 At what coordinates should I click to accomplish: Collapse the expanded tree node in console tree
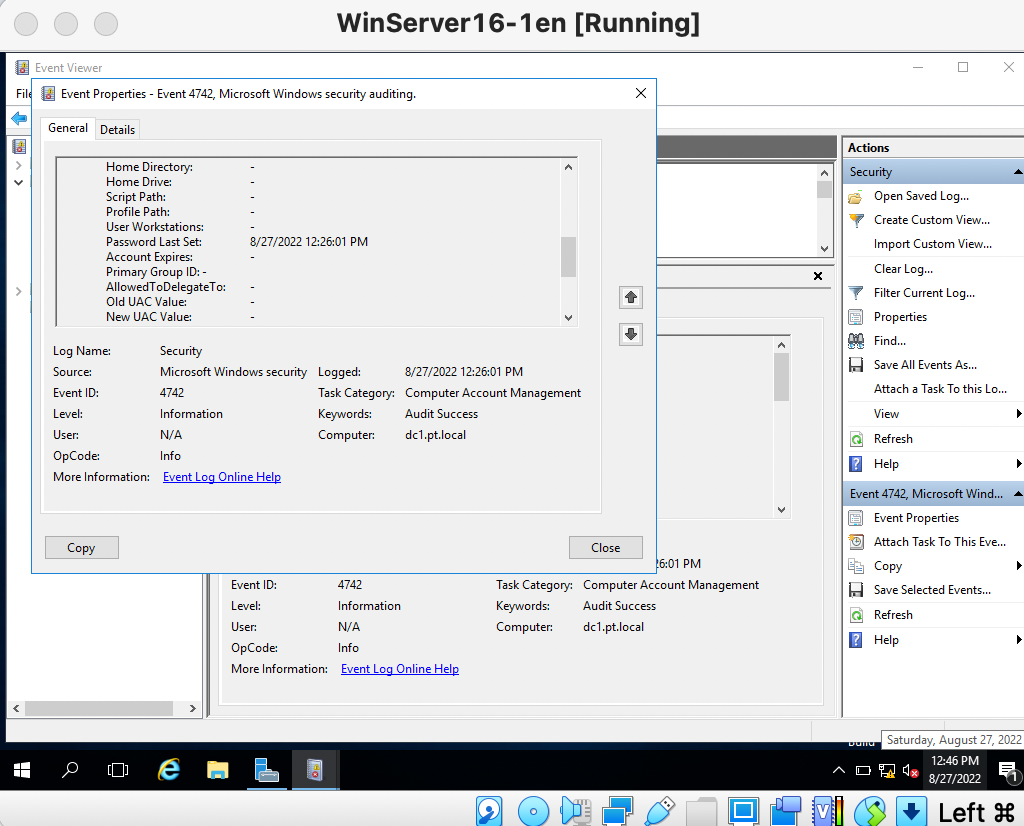click(x=18, y=182)
